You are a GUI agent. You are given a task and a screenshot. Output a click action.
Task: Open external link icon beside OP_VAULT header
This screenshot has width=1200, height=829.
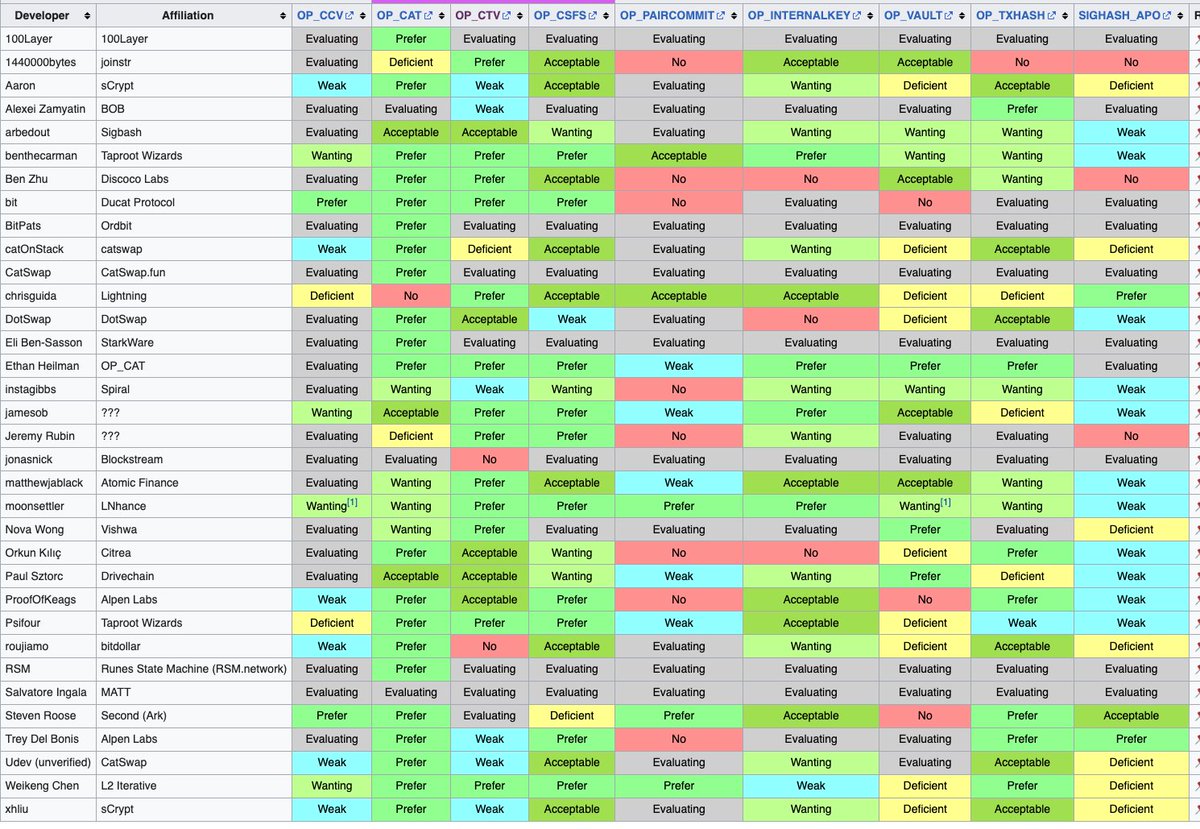click(x=948, y=16)
